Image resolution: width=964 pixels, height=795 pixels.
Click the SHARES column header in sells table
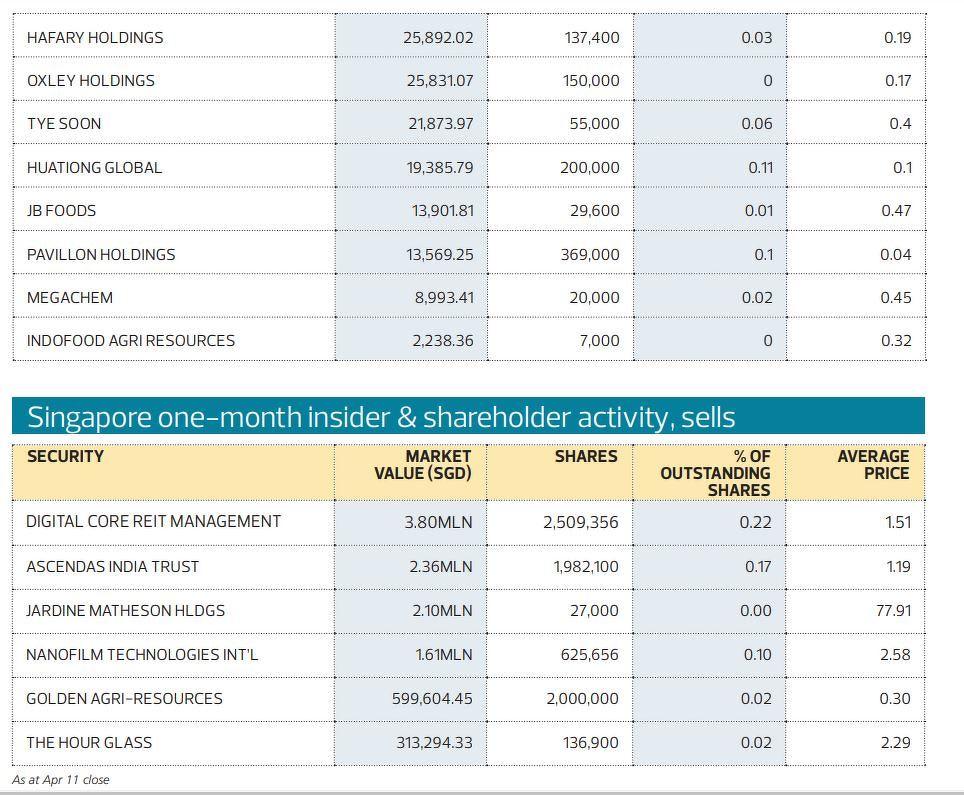[586, 456]
